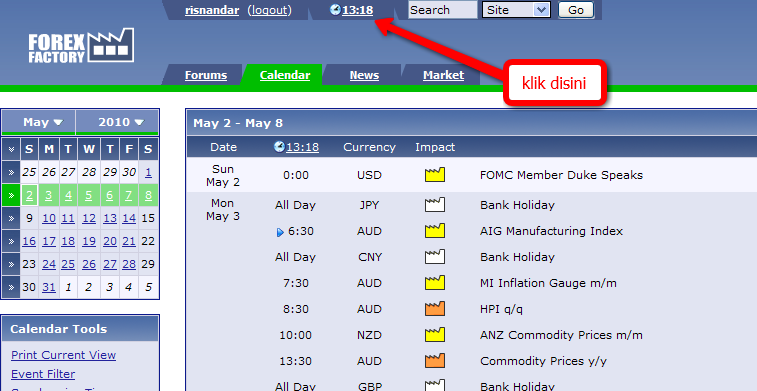Select May 10 in mini calendar
Screen dimensions: 757x391
coord(49,218)
